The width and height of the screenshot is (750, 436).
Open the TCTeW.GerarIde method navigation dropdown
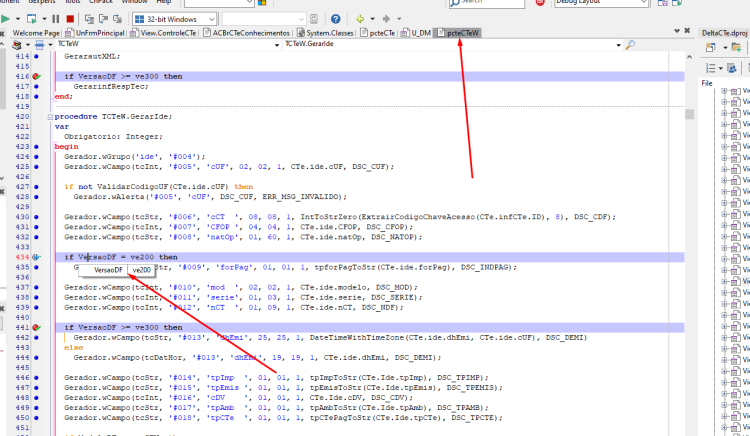tap(618, 45)
